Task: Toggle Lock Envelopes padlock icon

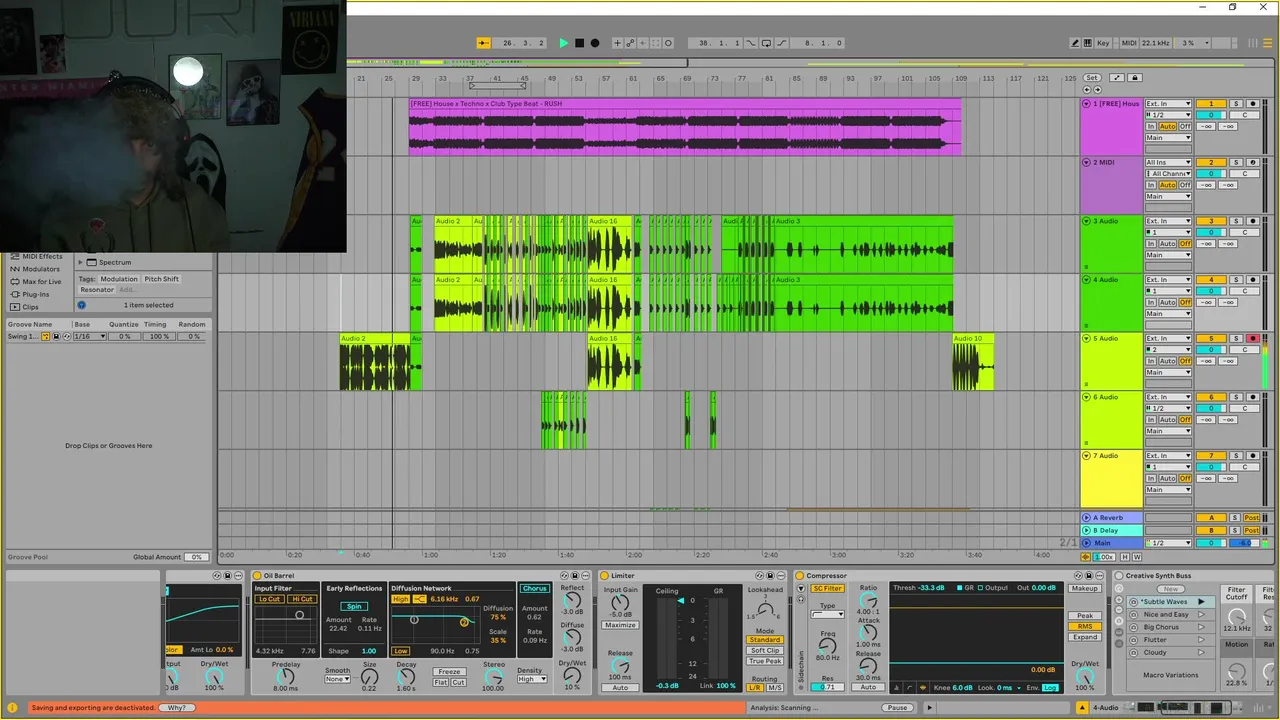Action: [1134, 77]
